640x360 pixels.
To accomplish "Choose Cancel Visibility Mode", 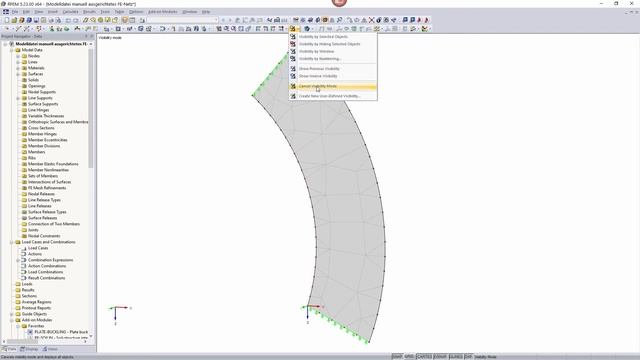I will [x=333, y=87].
